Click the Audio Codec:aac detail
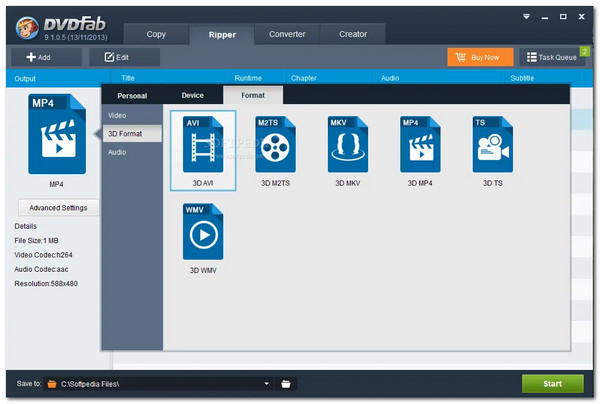Viewport: 600px width, 404px height. [41, 269]
